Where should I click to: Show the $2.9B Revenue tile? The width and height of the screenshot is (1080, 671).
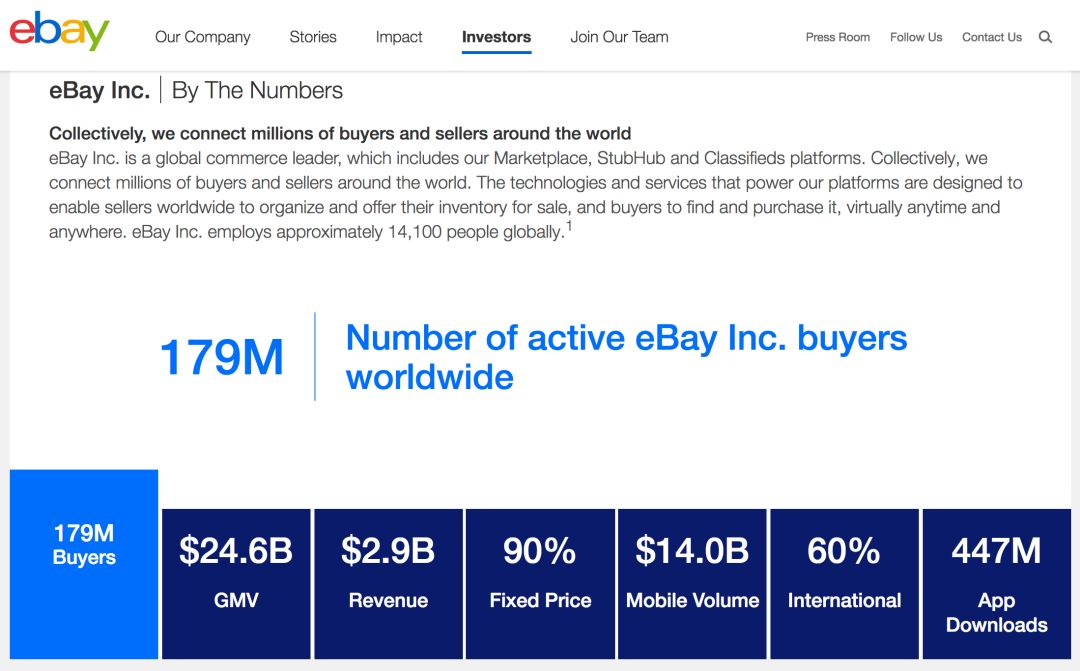[388, 584]
